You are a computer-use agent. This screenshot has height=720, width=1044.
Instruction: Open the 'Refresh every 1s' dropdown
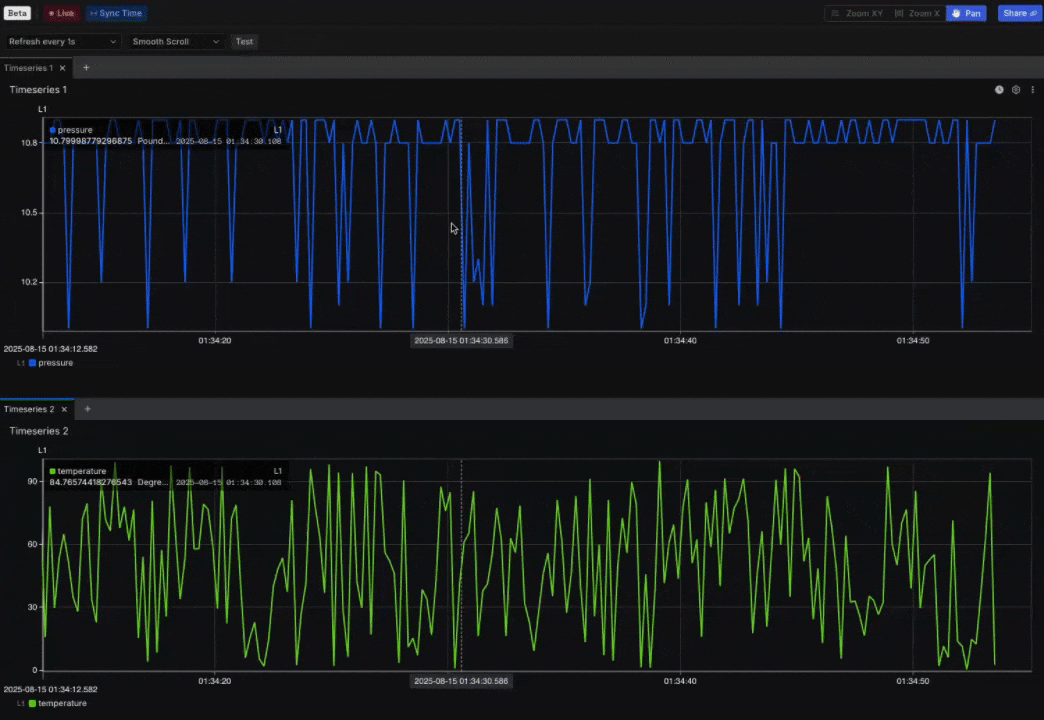point(63,42)
